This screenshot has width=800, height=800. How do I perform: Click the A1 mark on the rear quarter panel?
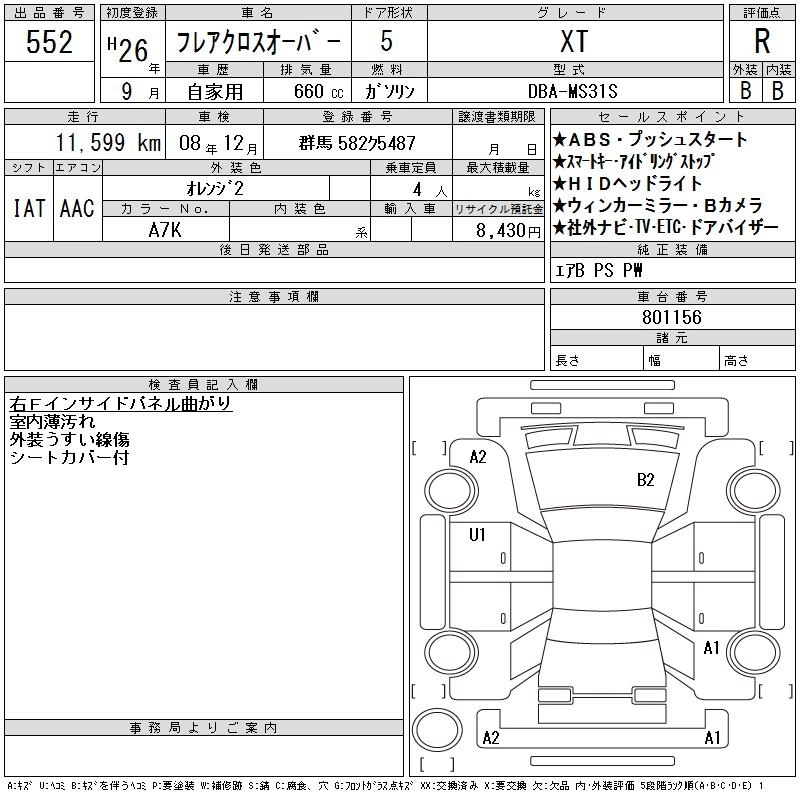711,648
